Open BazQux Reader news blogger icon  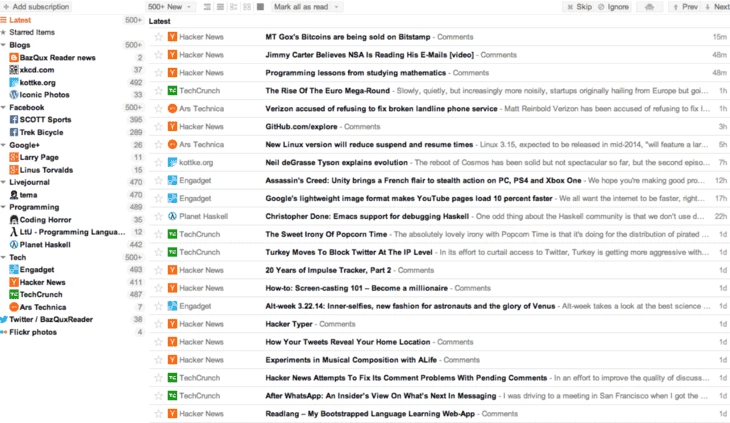click(14, 58)
